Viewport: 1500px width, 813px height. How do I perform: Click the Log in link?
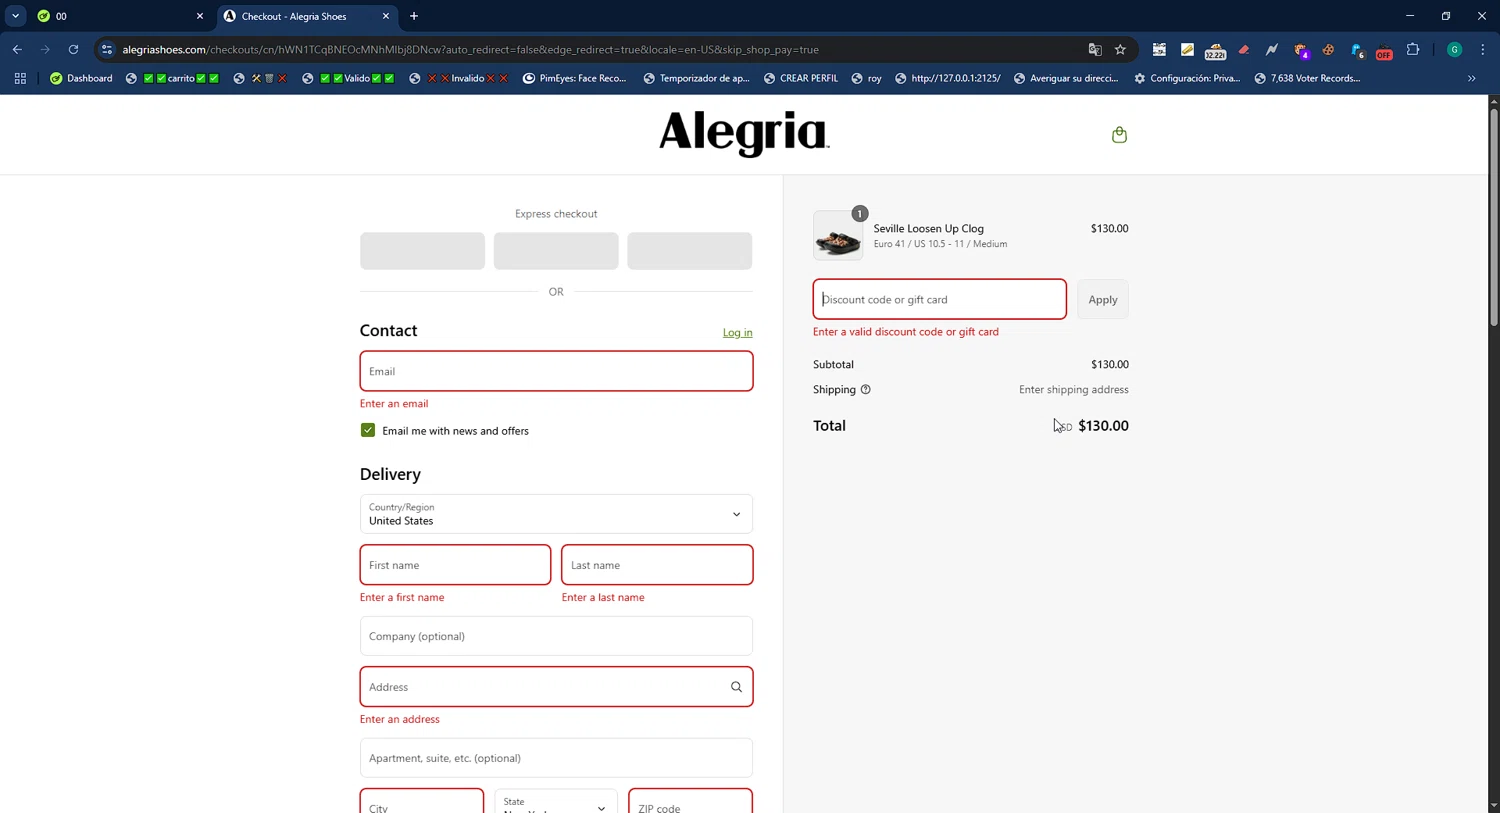[x=738, y=333]
